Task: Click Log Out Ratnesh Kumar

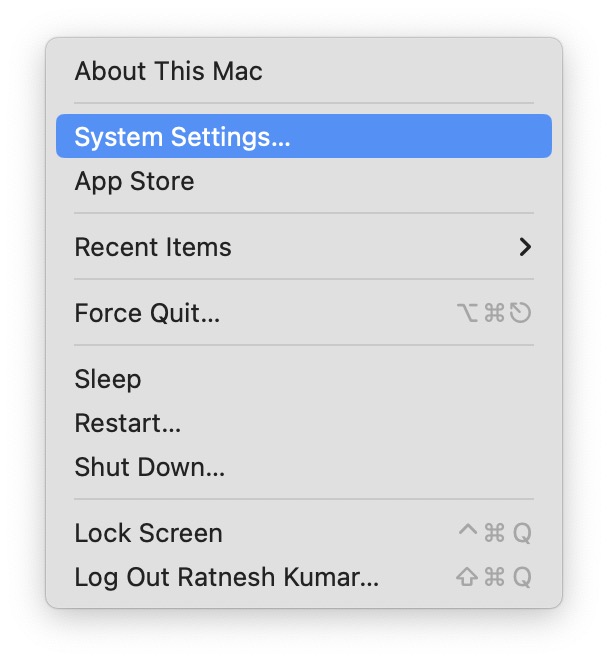Action: pyautogui.click(x=227, y=577)
